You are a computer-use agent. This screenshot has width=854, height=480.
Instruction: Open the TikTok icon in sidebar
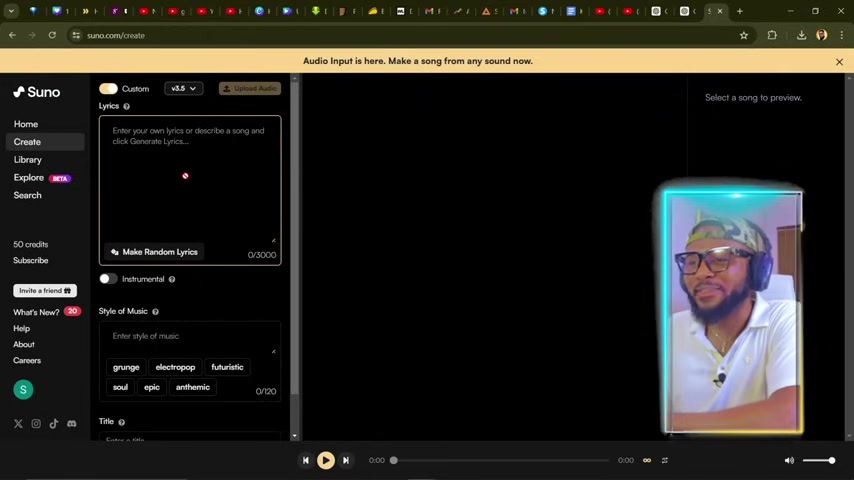tap(54, 423)
